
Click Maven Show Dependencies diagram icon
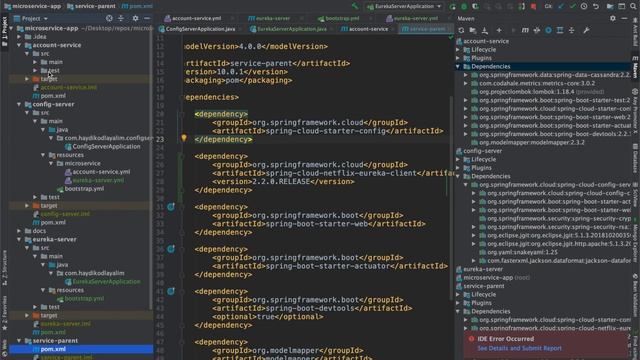click(x=560, y=30)
